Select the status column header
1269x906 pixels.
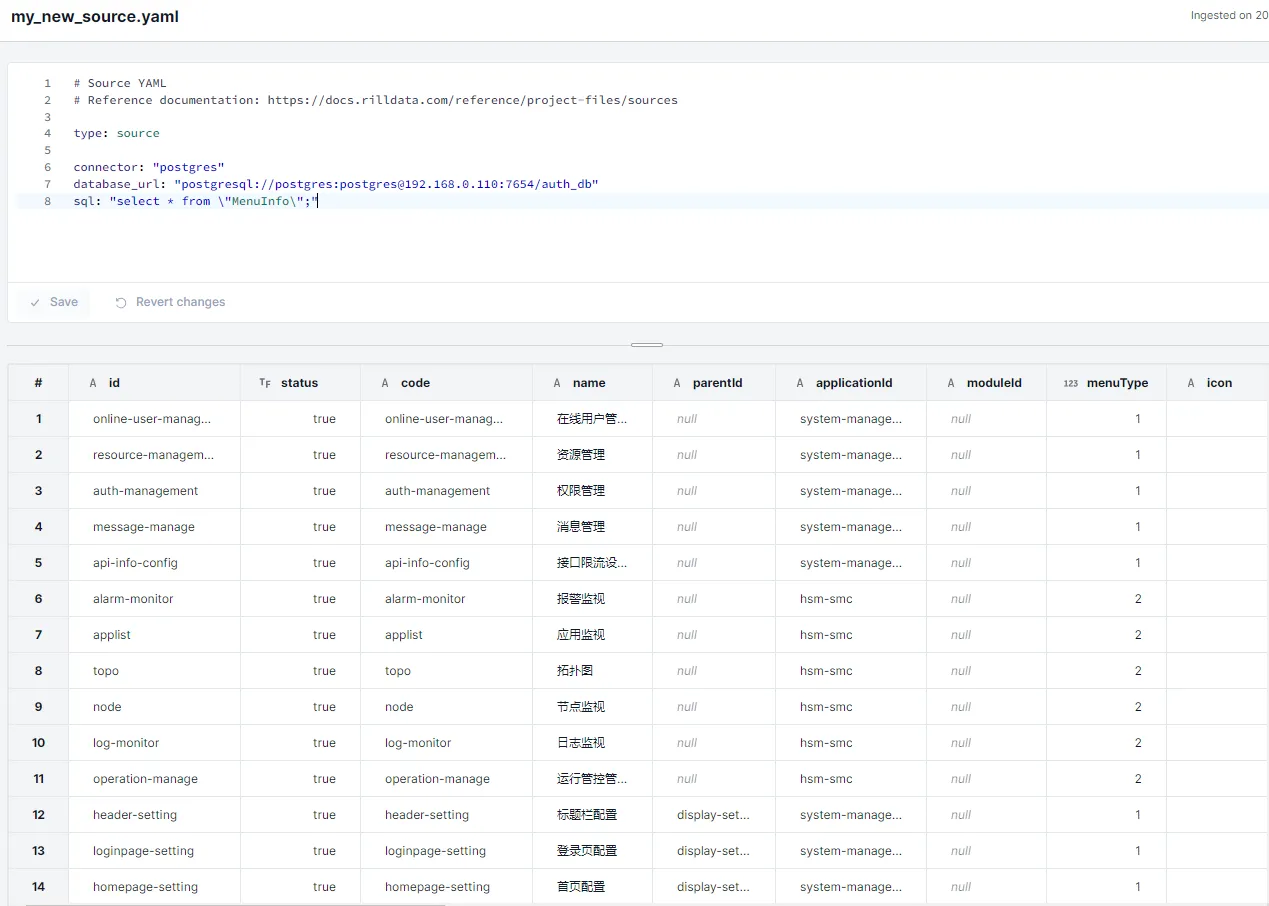pyautogui.click(x=300, y=383)
